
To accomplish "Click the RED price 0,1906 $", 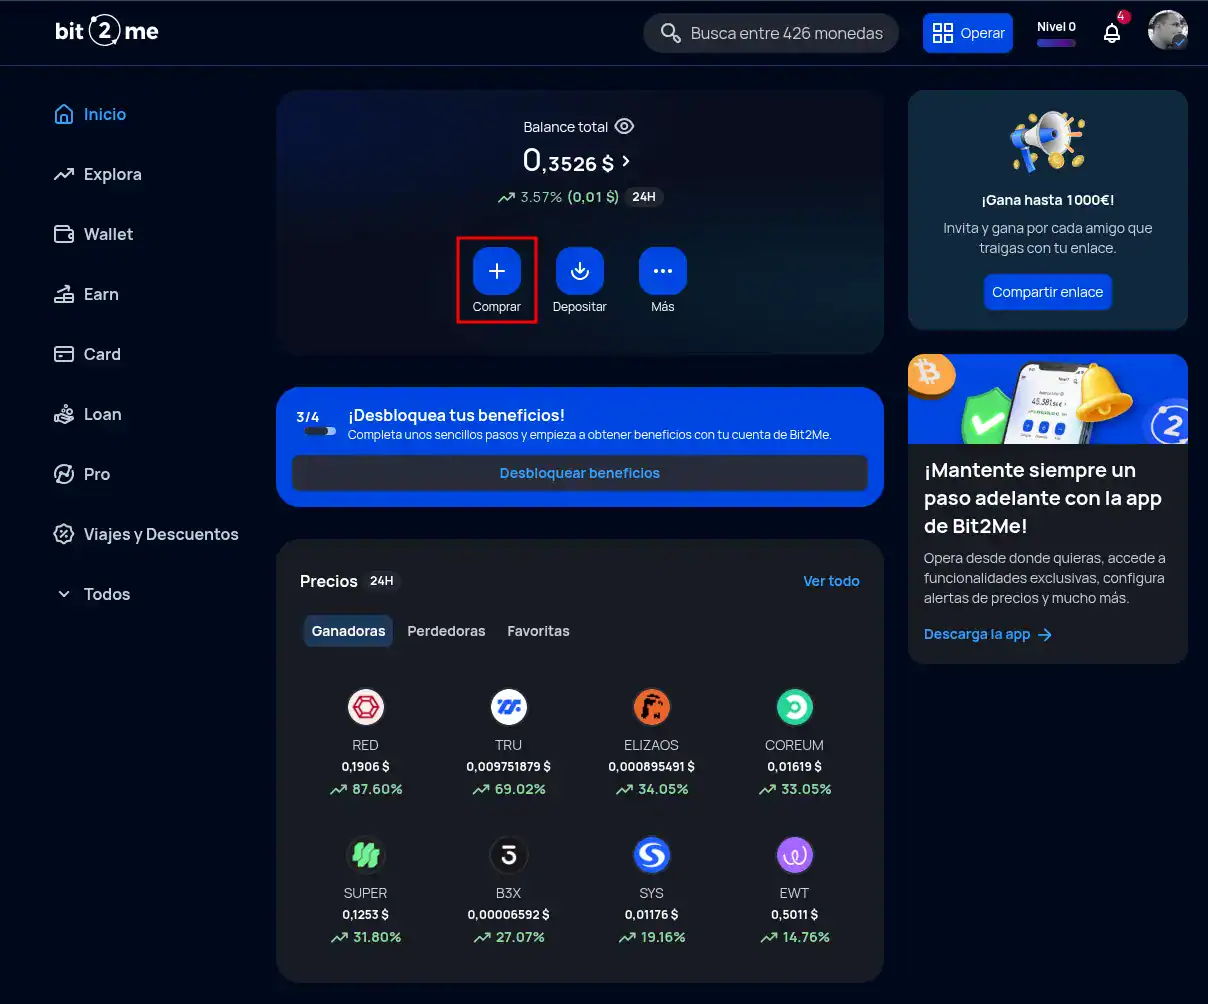I will point(365,767).
